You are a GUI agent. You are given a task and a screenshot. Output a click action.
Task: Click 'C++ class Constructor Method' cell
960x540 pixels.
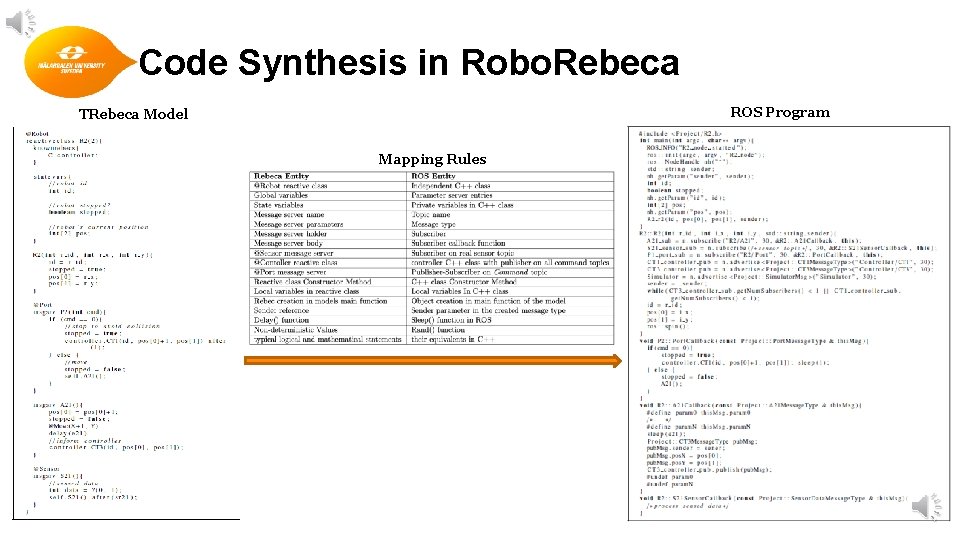coord(511,282)
